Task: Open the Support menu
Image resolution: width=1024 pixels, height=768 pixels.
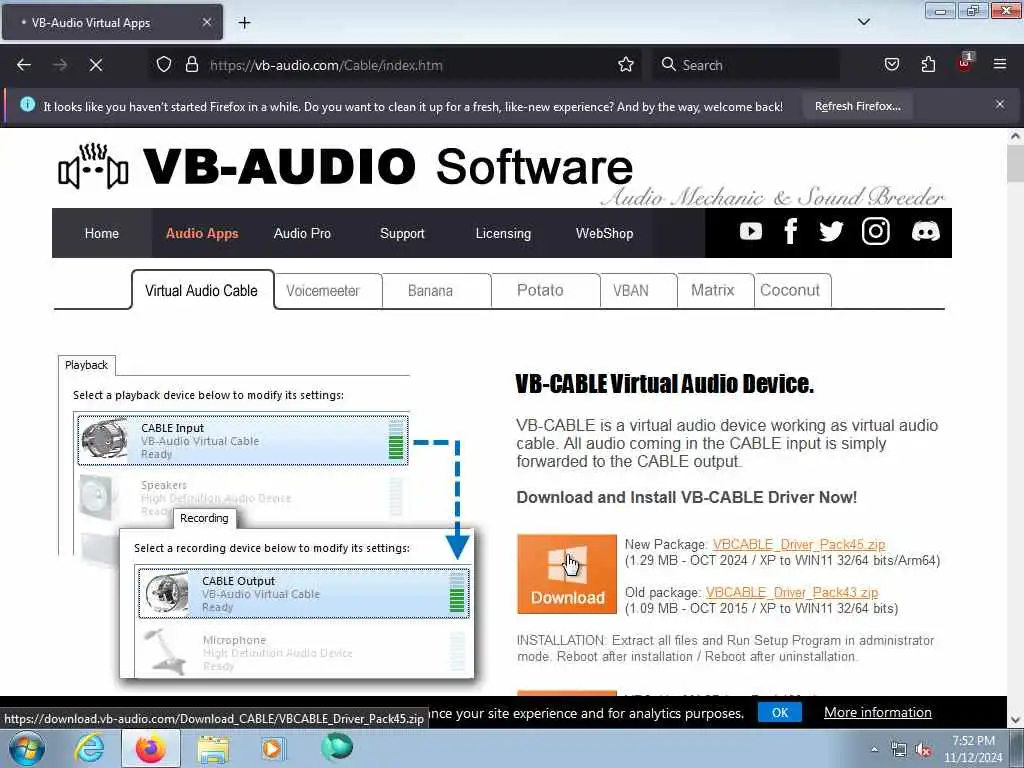Action: pos(402,233)
